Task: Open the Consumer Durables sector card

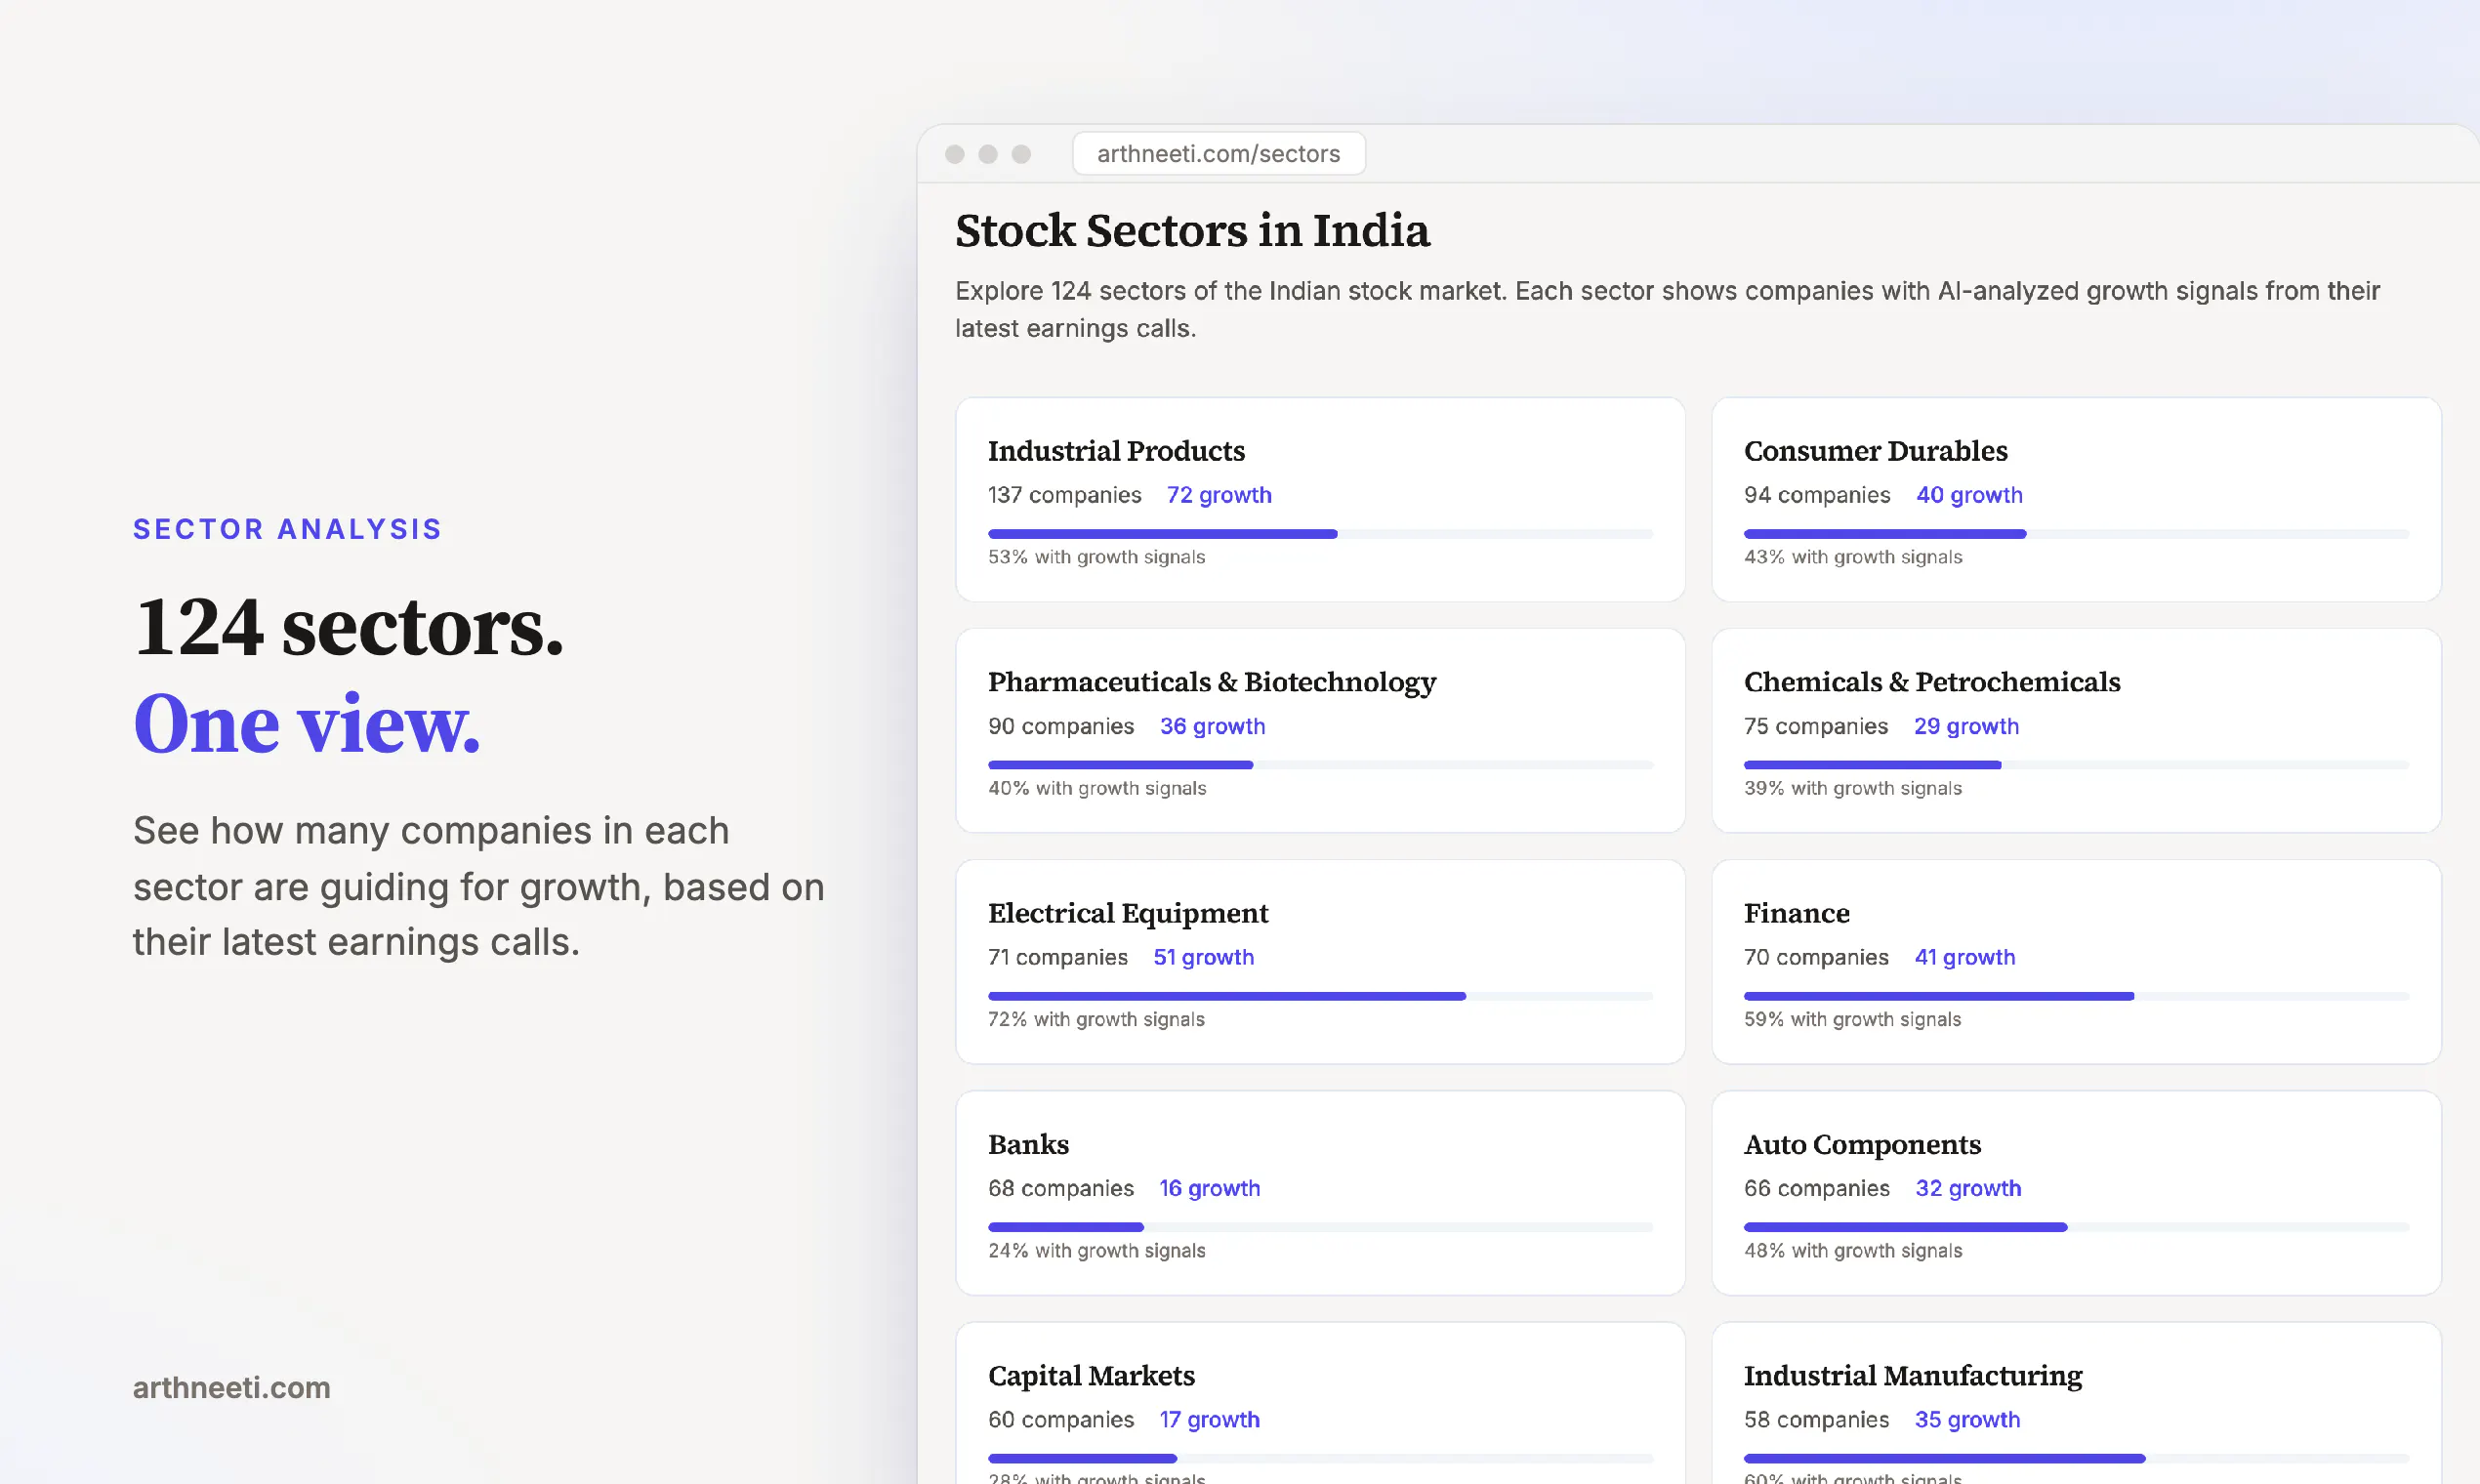Action: (x=2076, y=500)
